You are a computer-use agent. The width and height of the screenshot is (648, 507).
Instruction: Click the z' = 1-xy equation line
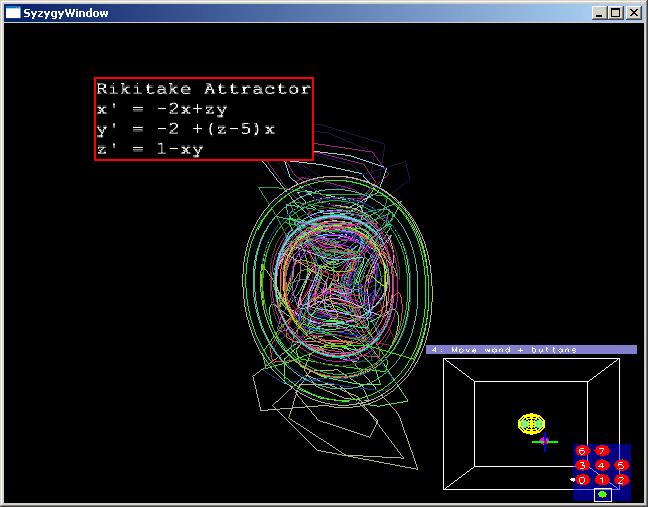[150, 149]
